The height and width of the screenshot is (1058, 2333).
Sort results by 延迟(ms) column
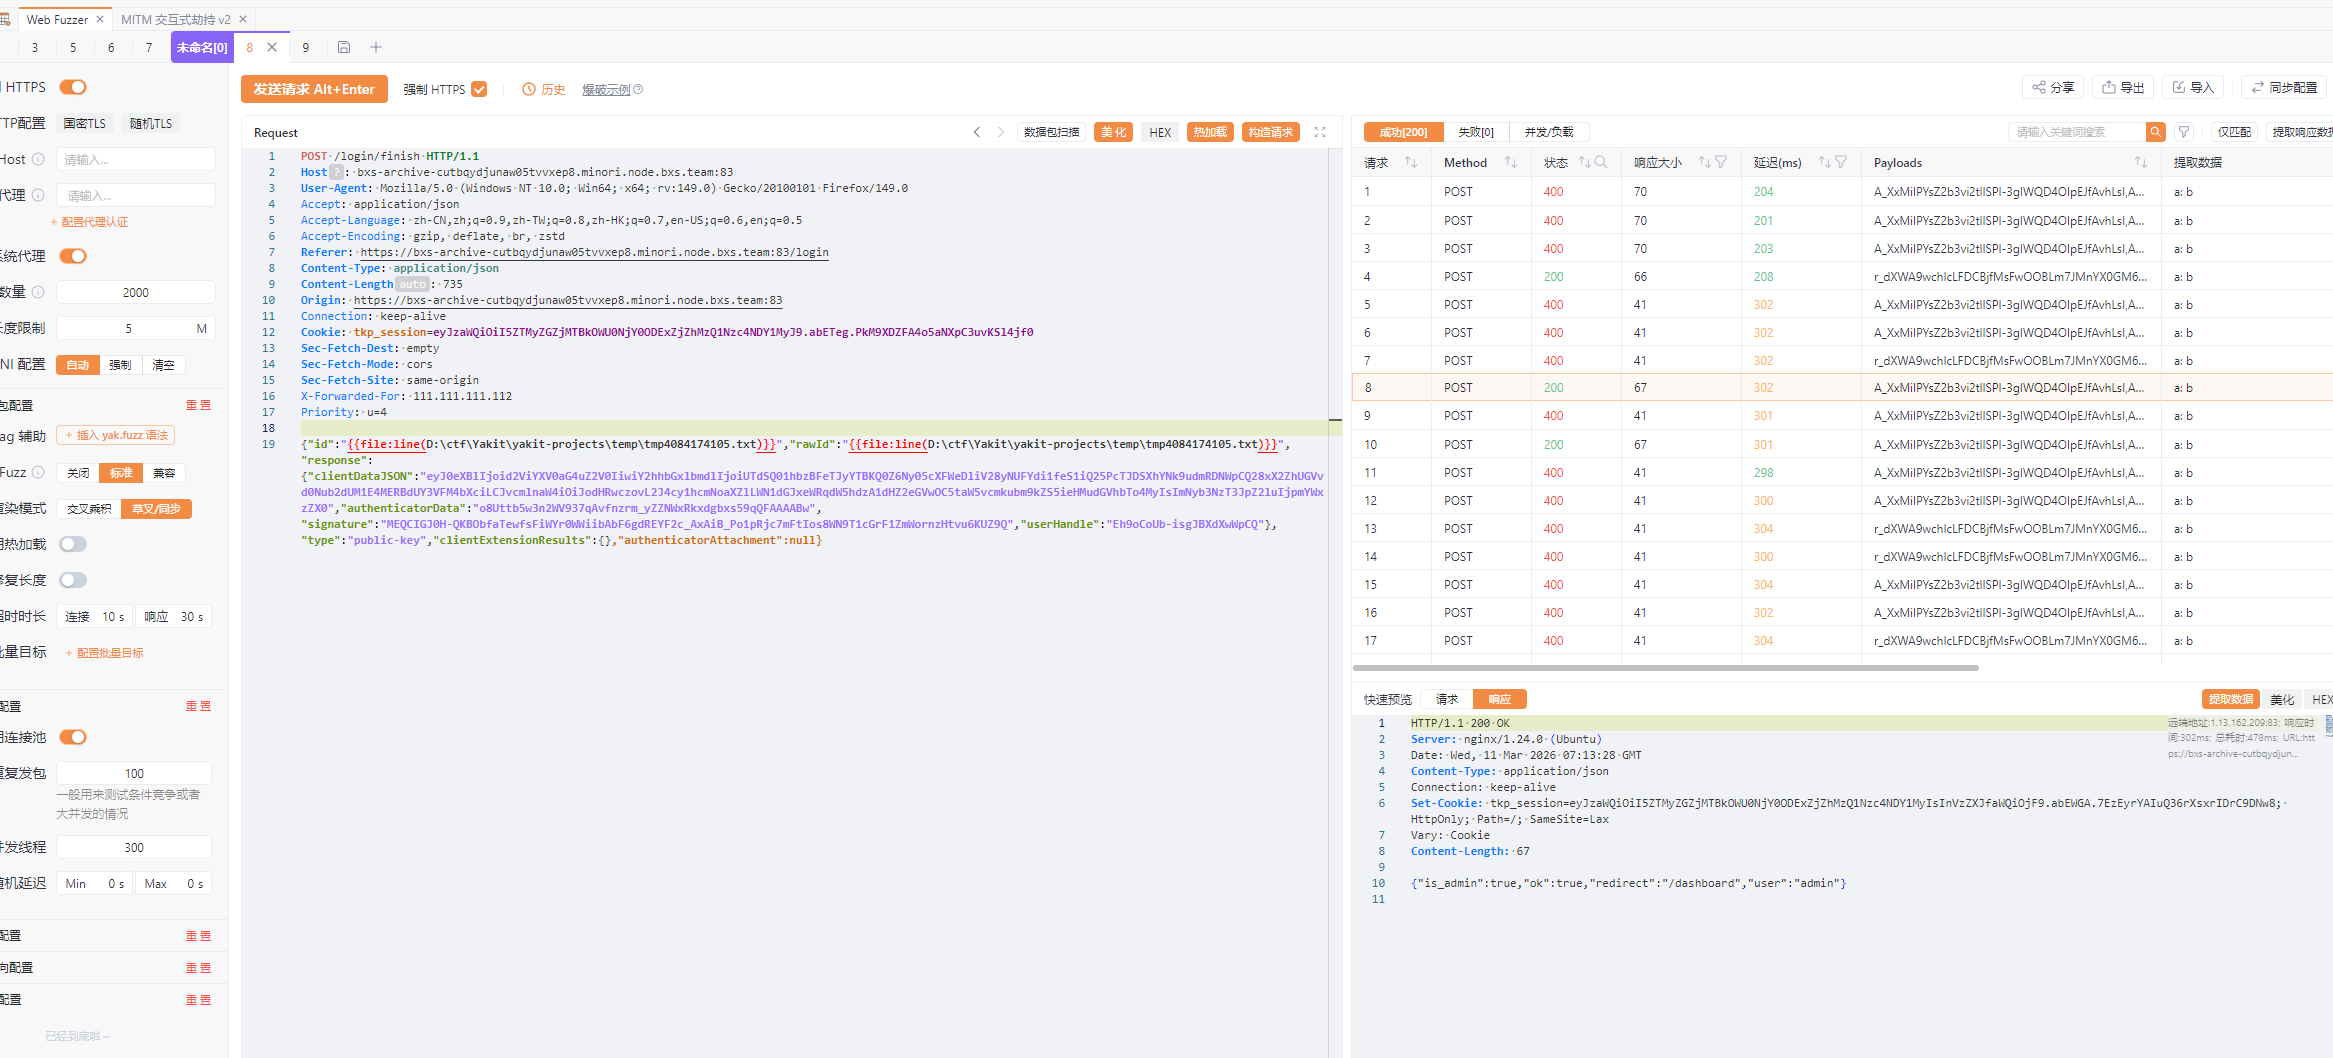[x=1824, y=162]
